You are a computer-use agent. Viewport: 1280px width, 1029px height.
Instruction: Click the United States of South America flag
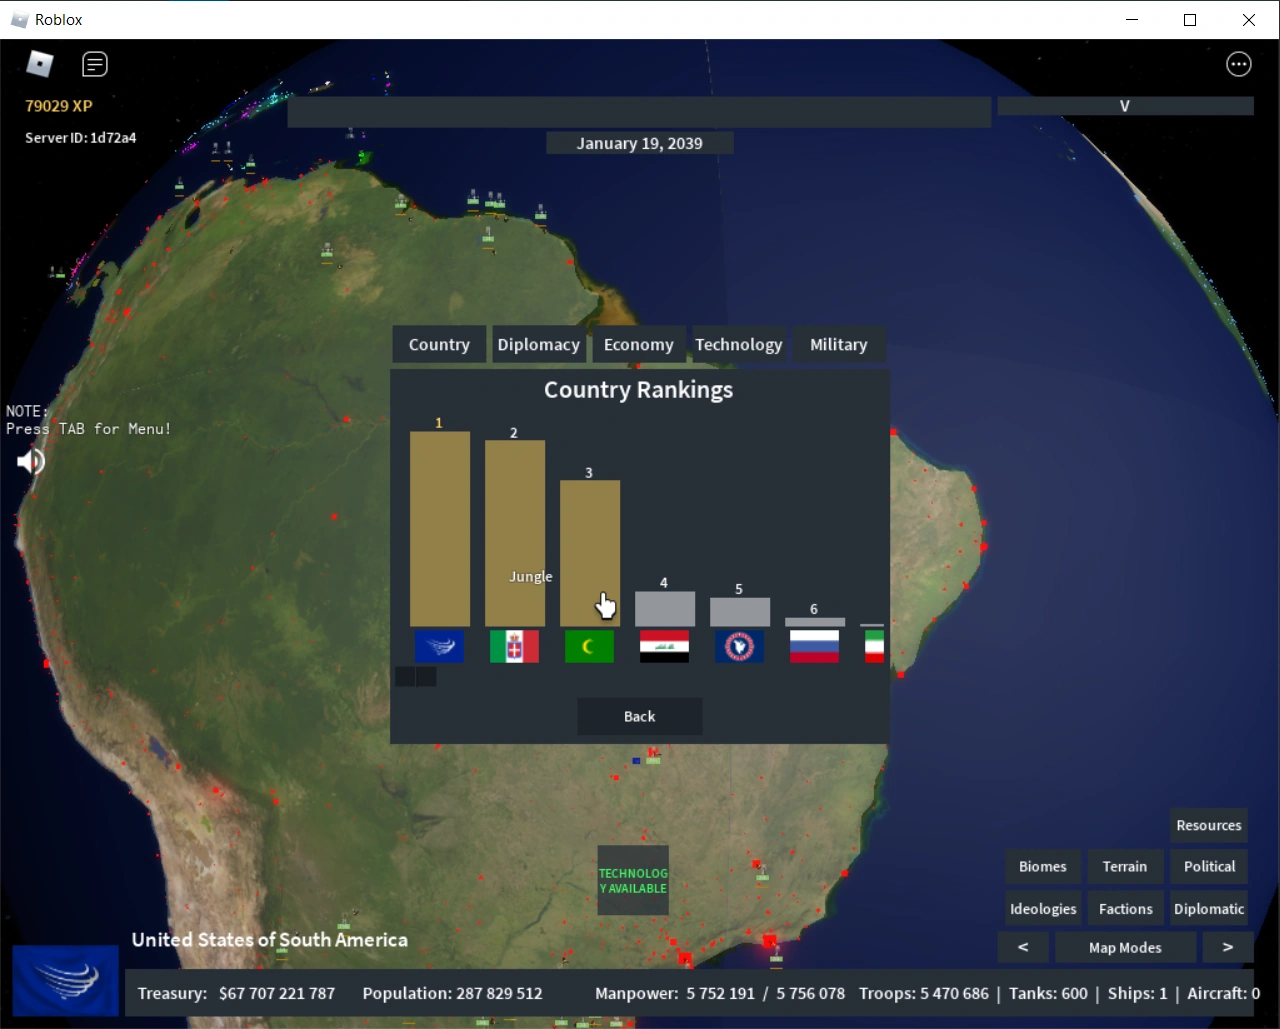tap(66, 981)
